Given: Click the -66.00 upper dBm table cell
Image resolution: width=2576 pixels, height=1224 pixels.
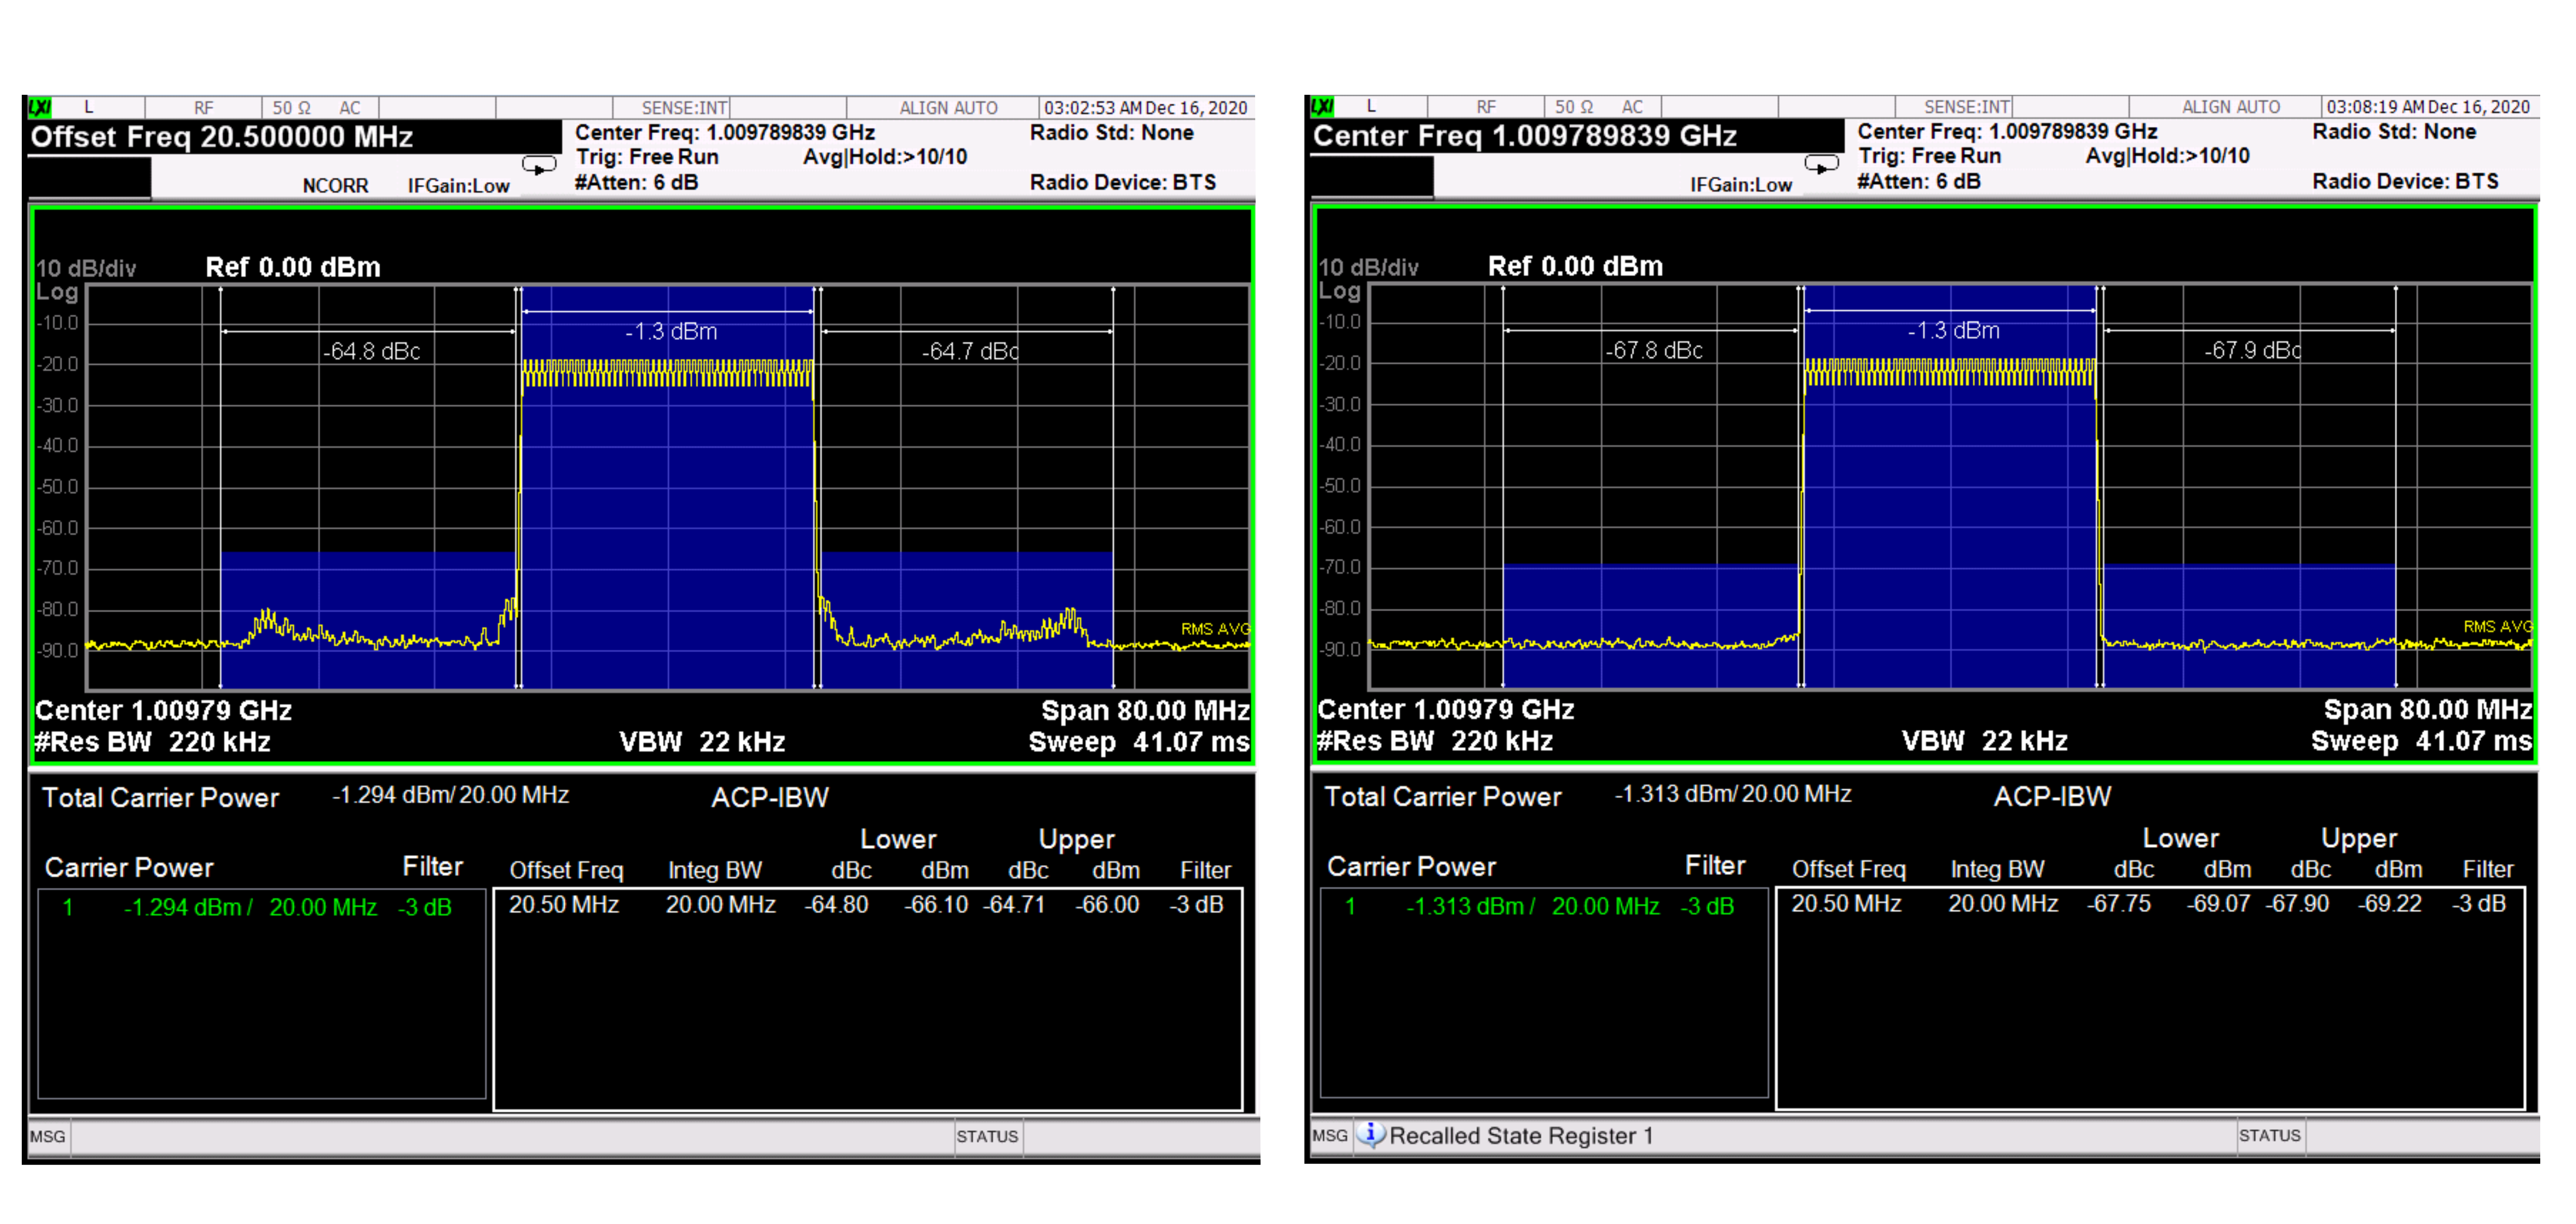Looking at the screenshot, I should (1106, 905).
